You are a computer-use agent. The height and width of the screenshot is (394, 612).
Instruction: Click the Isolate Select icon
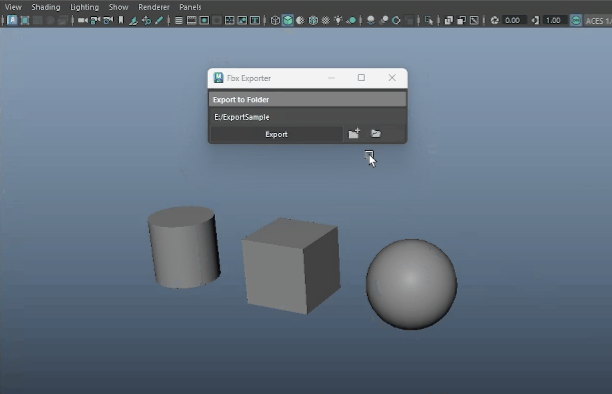point(429,20)
